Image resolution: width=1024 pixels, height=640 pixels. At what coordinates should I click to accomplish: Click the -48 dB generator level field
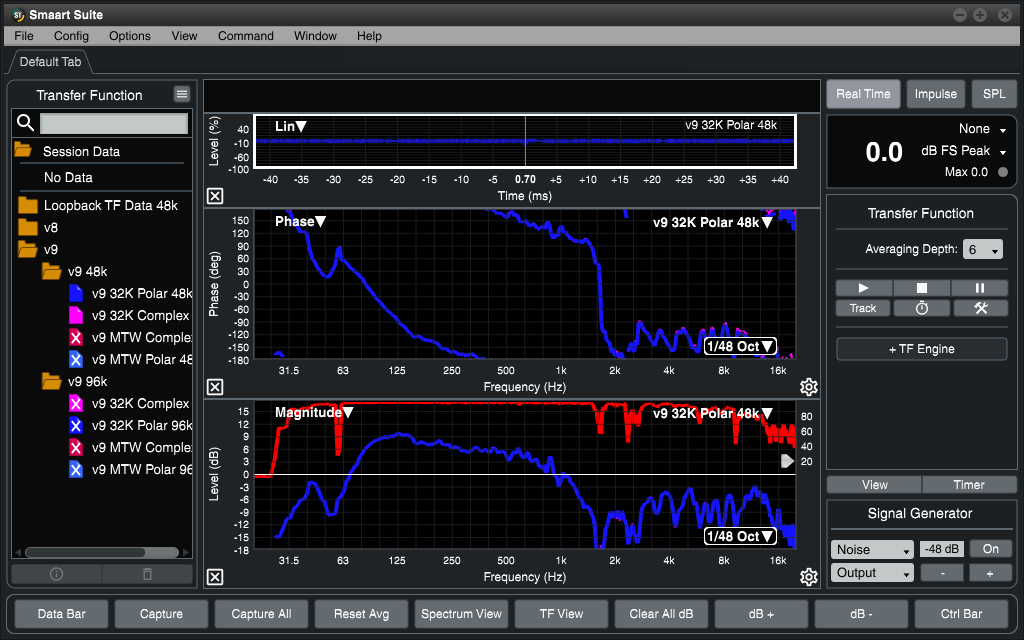[942, 549]
